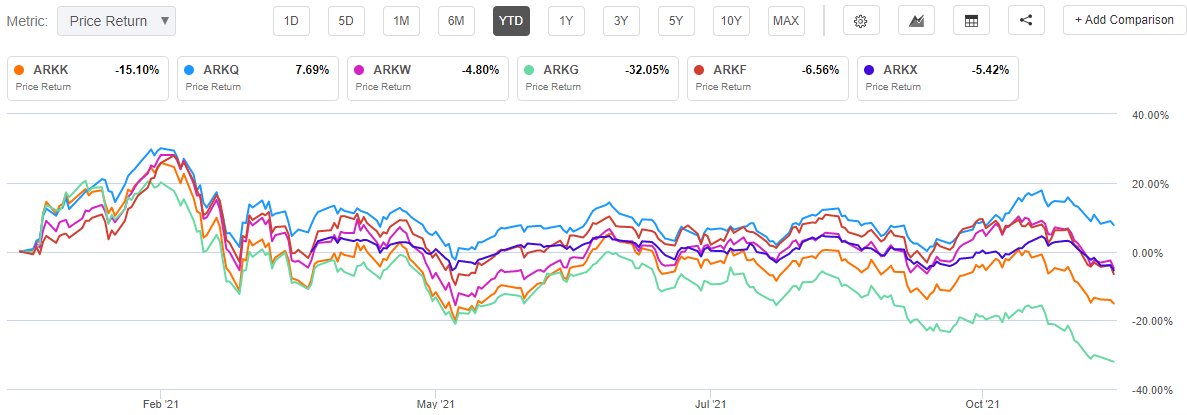This screenshot has height=415, width=1187.
Task: Toggle the ARKW series legend card
Action: pos(428,78)
